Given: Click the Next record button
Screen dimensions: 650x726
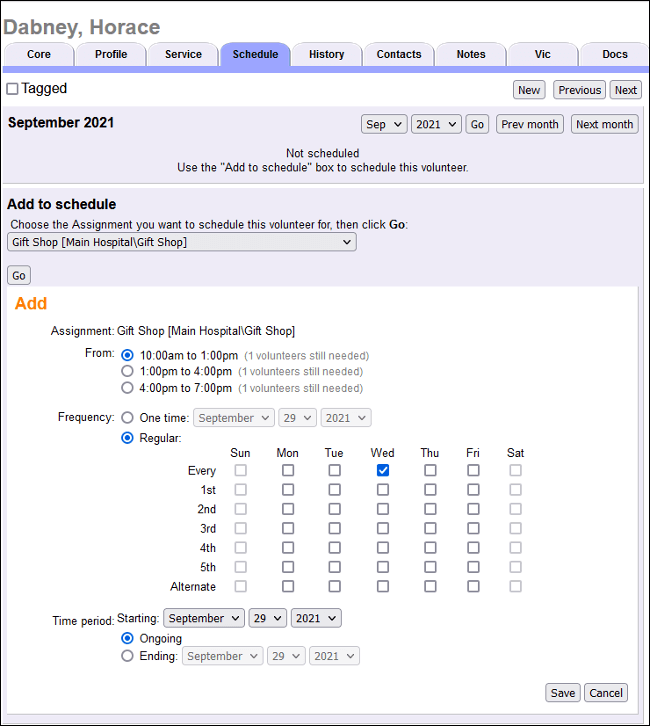Looking at the screenshot, I should (x=626, y=90).
